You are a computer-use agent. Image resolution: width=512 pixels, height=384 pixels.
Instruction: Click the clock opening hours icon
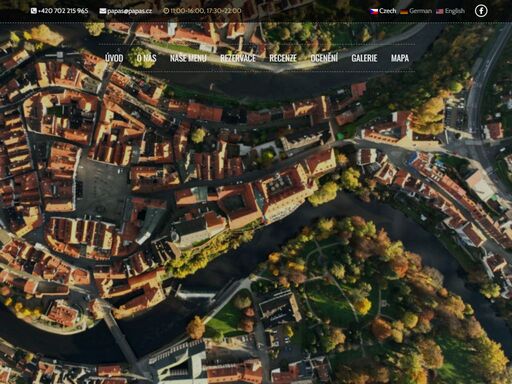[x=166, y=11]
